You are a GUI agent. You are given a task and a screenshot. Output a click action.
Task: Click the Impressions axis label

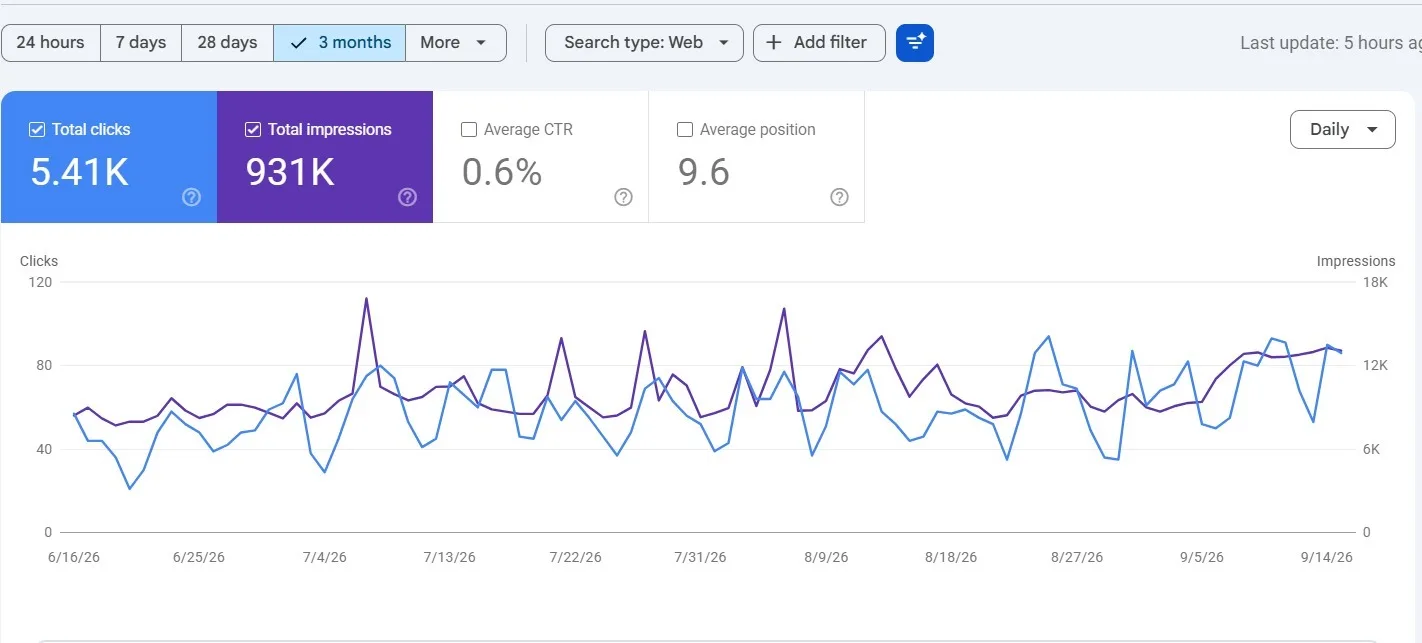(x=1356, y=261)
